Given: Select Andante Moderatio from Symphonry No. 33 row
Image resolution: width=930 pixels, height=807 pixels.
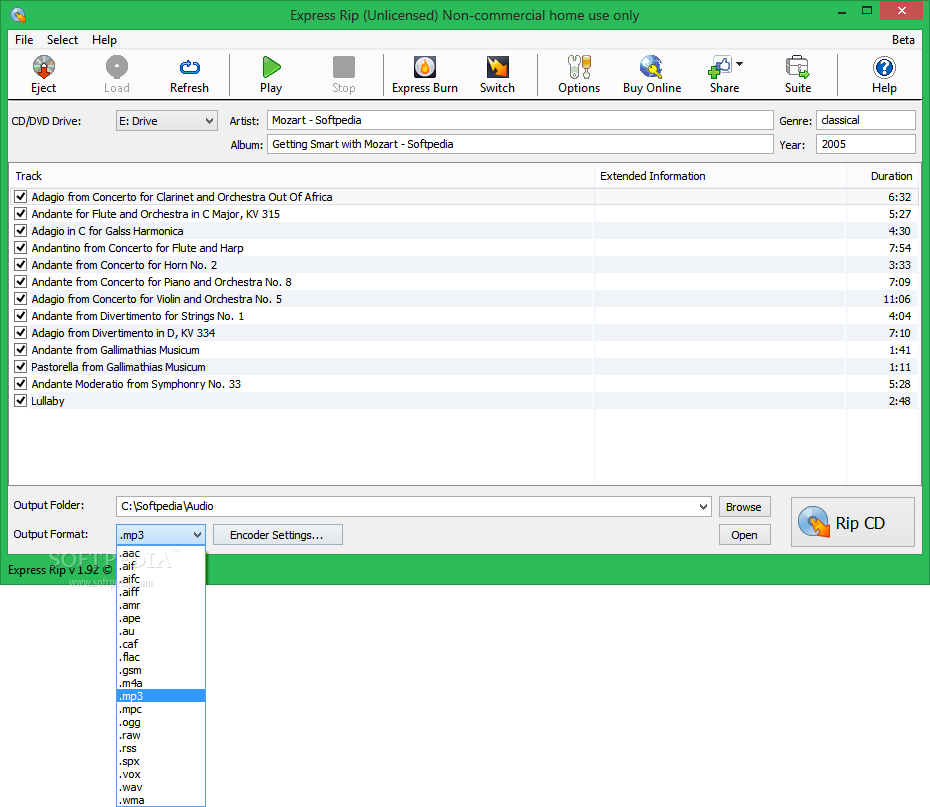Looking at the screenshot, I should point(464,384).
